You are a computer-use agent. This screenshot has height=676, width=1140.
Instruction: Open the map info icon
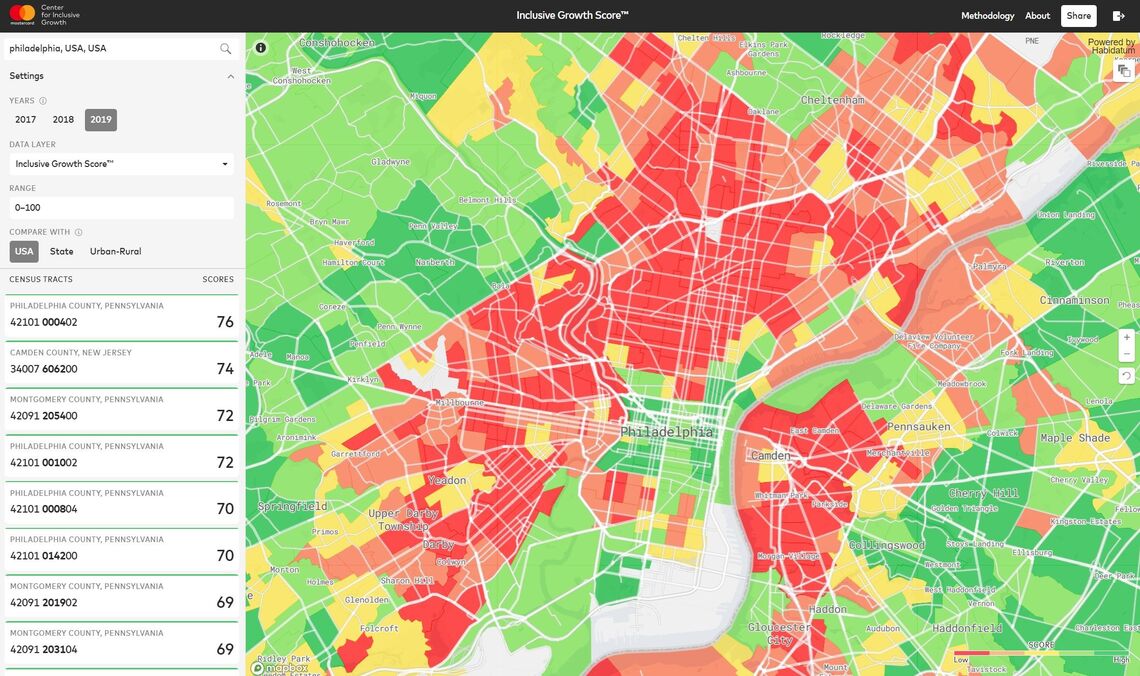point(261,48)
